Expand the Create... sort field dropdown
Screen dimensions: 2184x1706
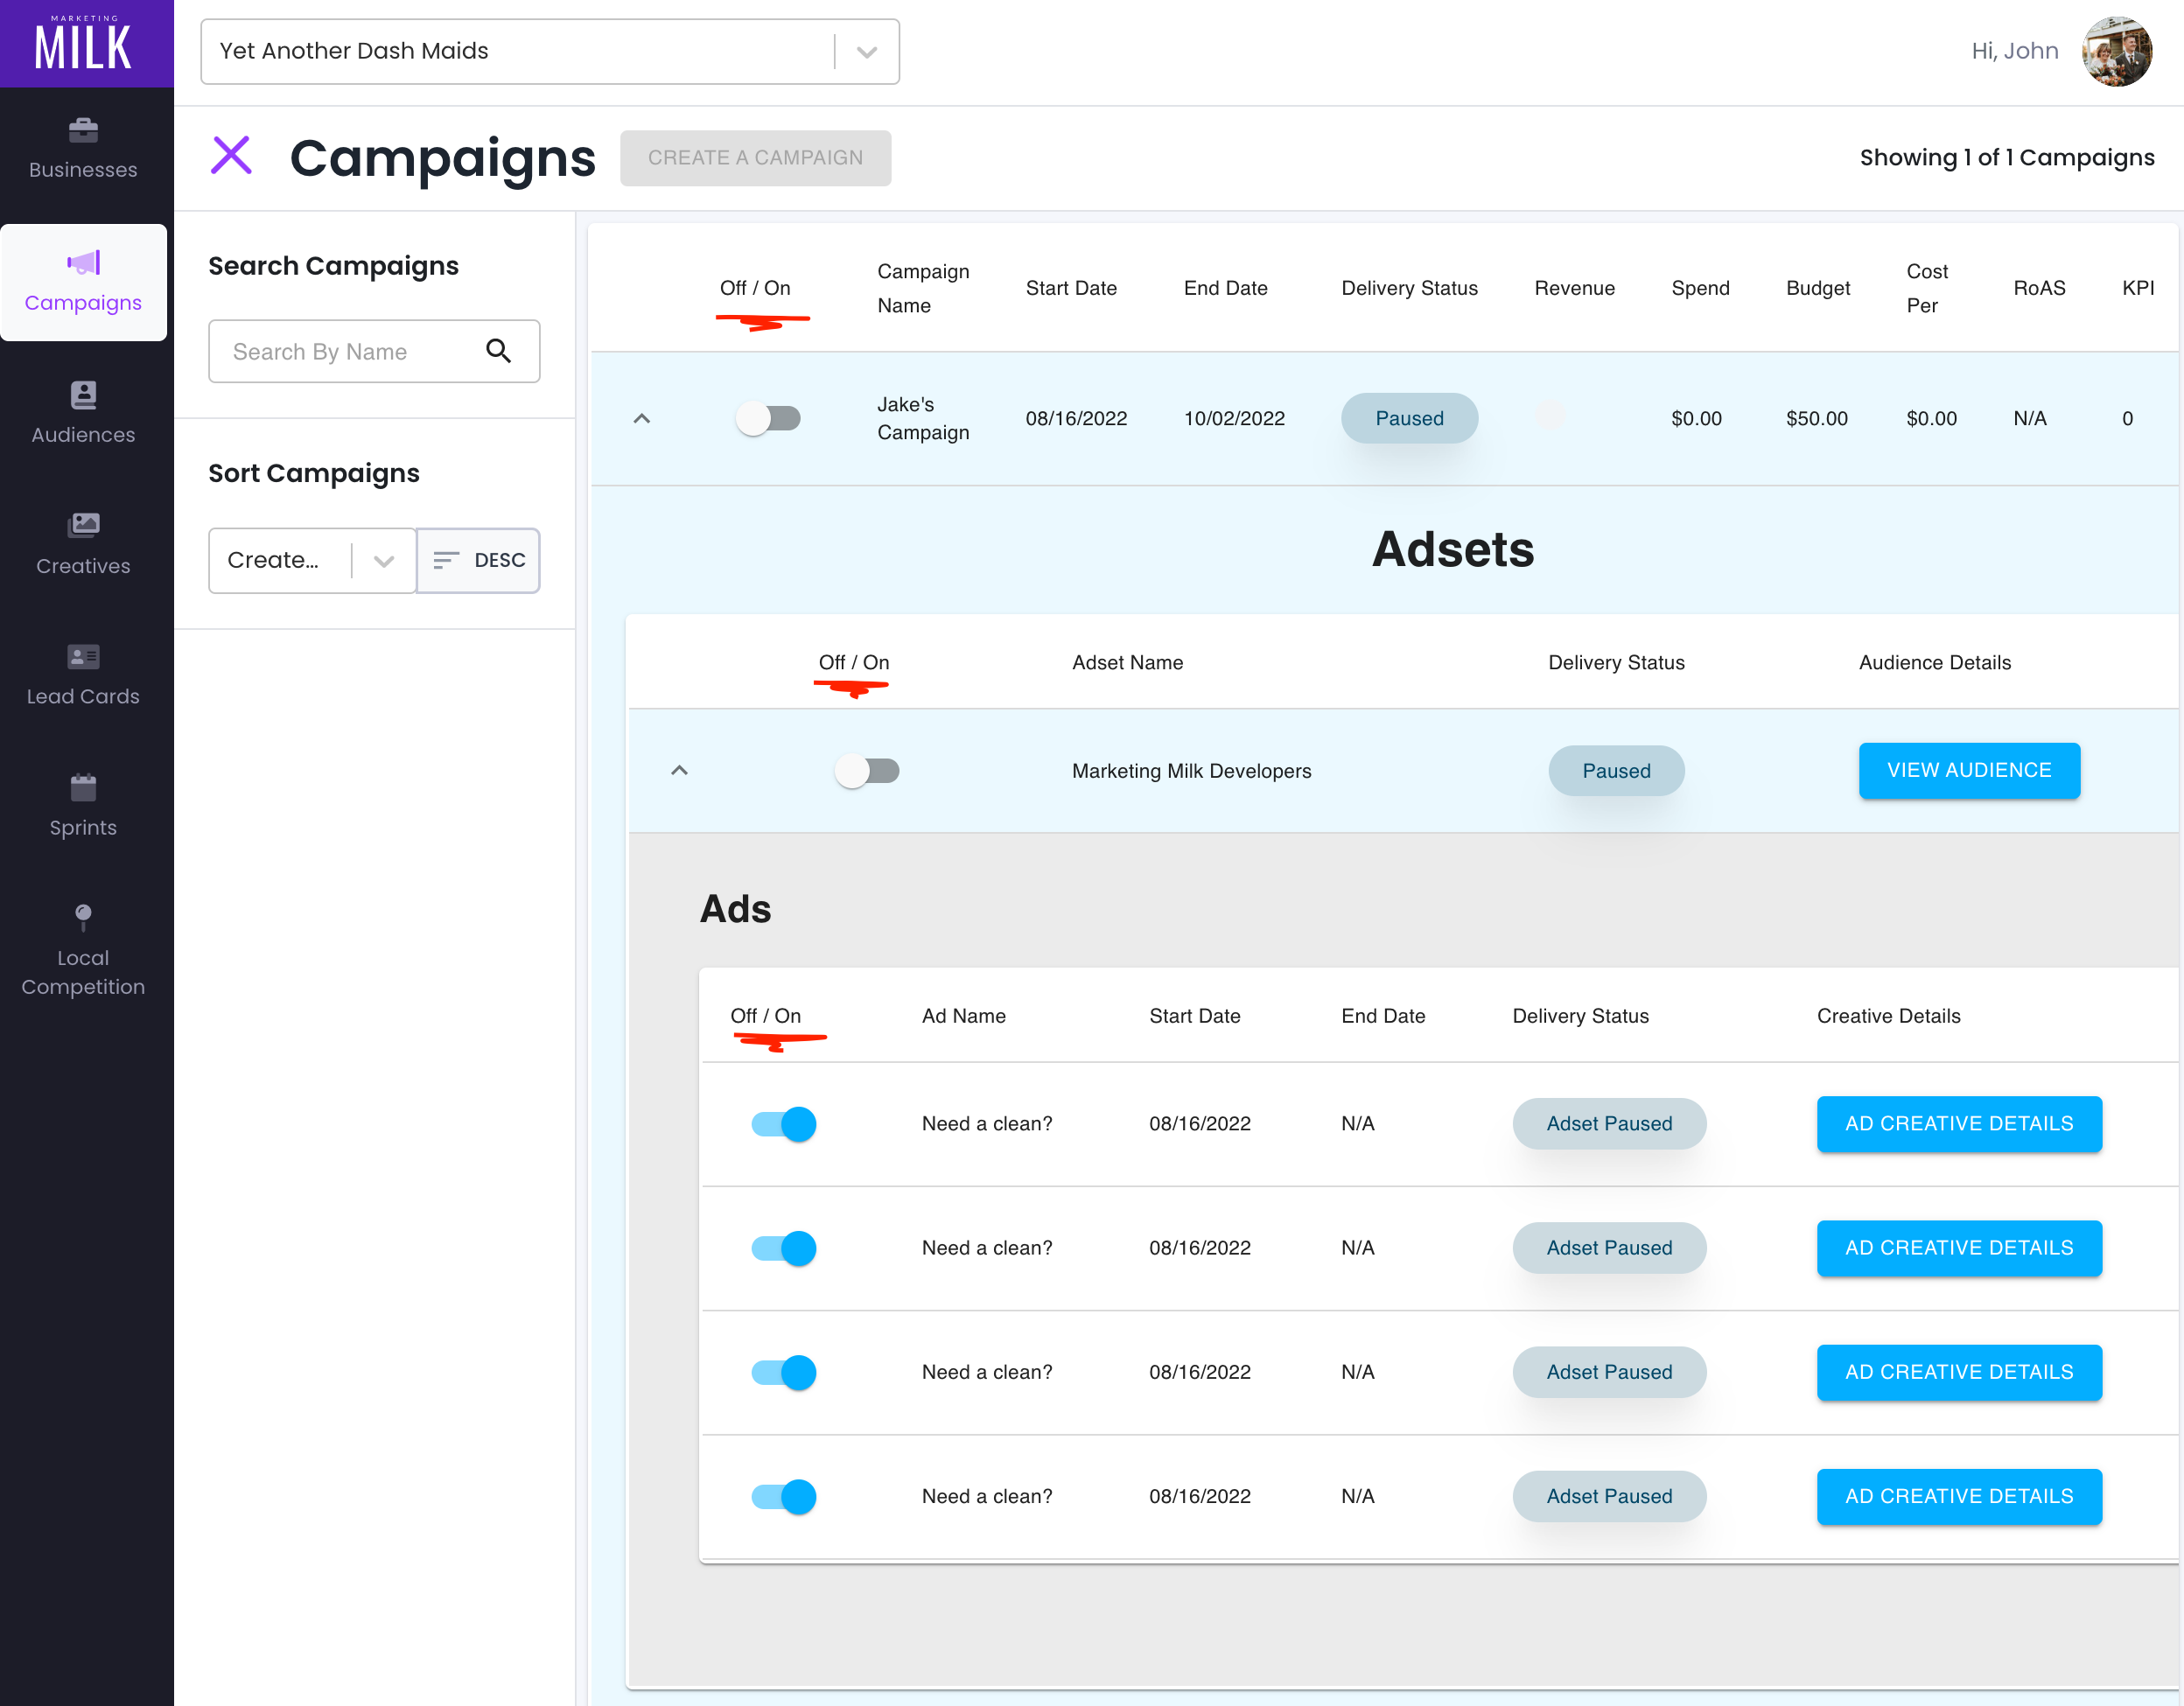point(383,561)
